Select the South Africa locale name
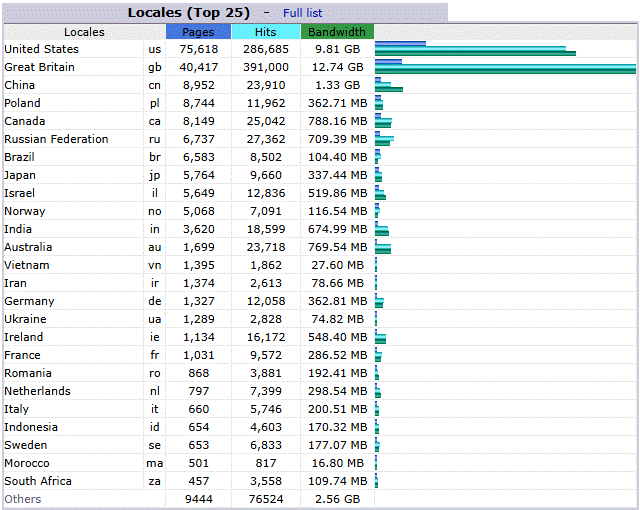The image size is (640, 510). coord(36,481)
